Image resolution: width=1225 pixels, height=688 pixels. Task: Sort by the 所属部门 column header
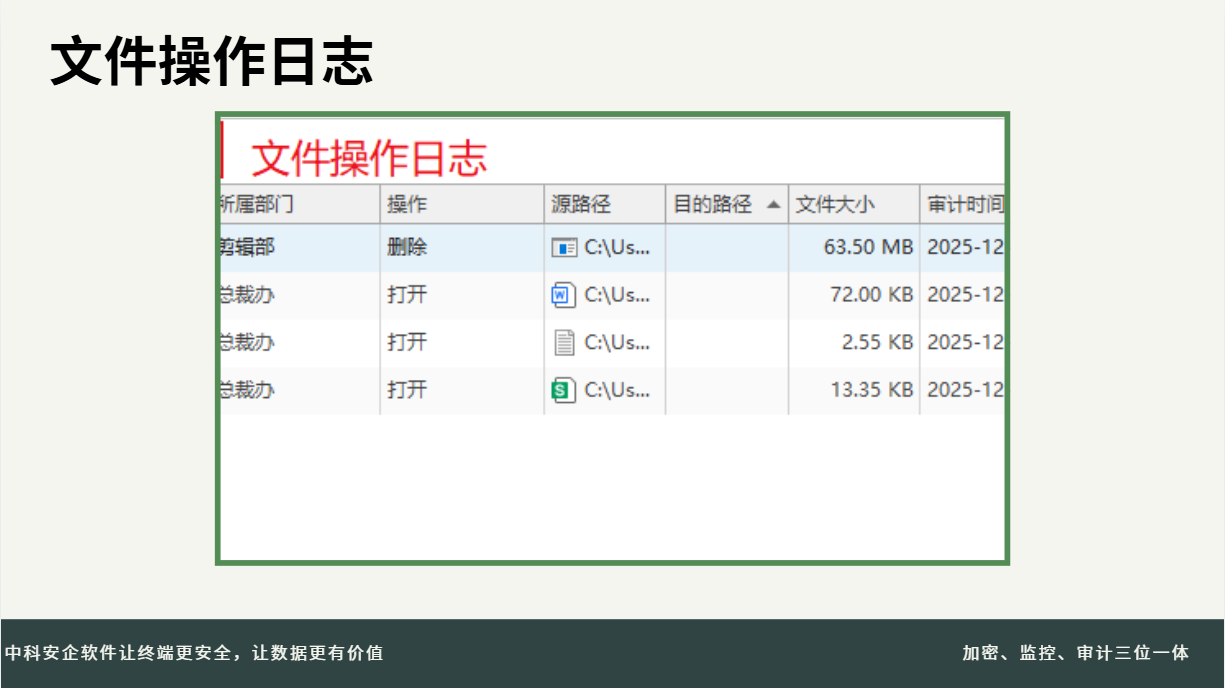tap(258, 205)
